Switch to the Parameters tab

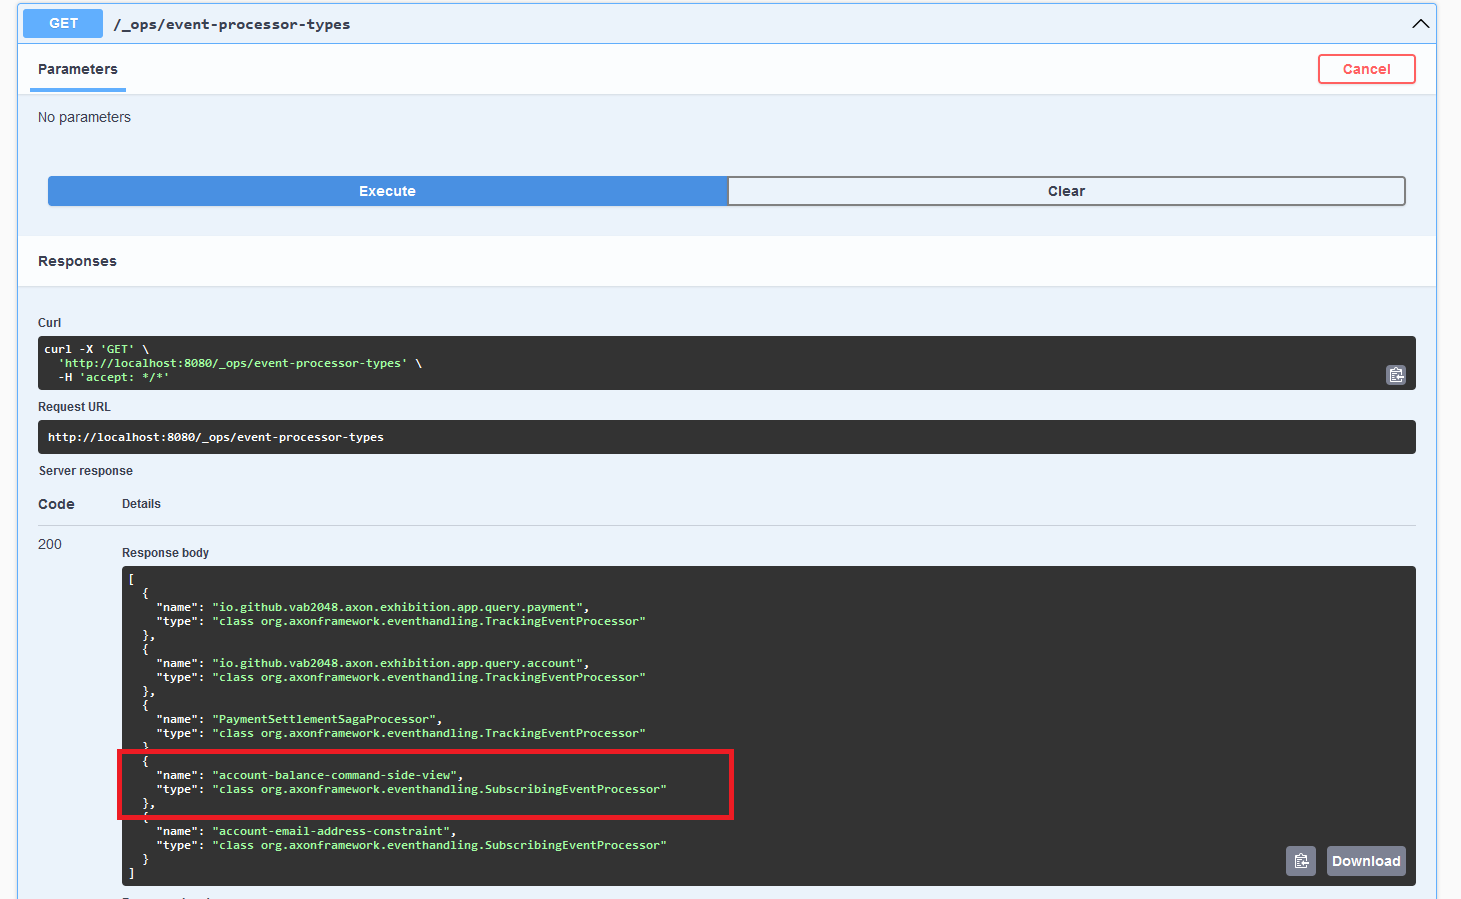click(78, 69)
